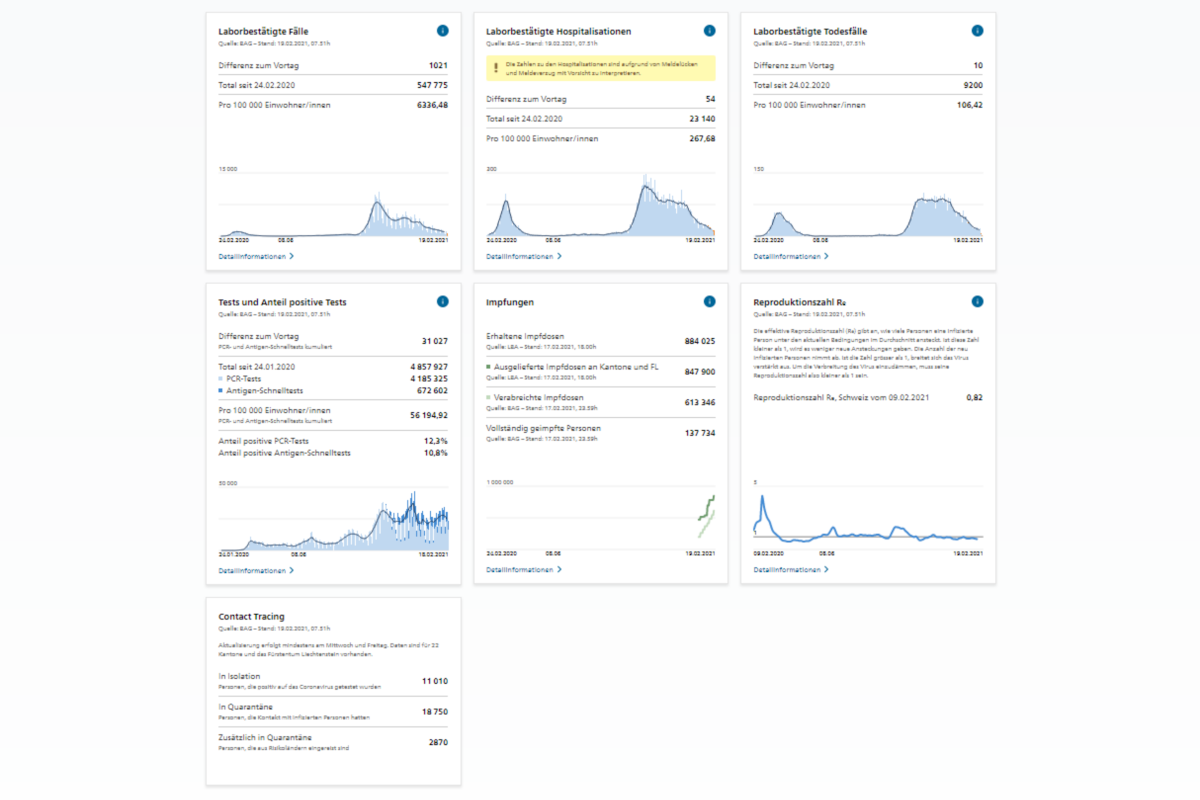
Task: Click the 'Laborbestätigte Todesfälle' card title
Action: tap(810, 31)
